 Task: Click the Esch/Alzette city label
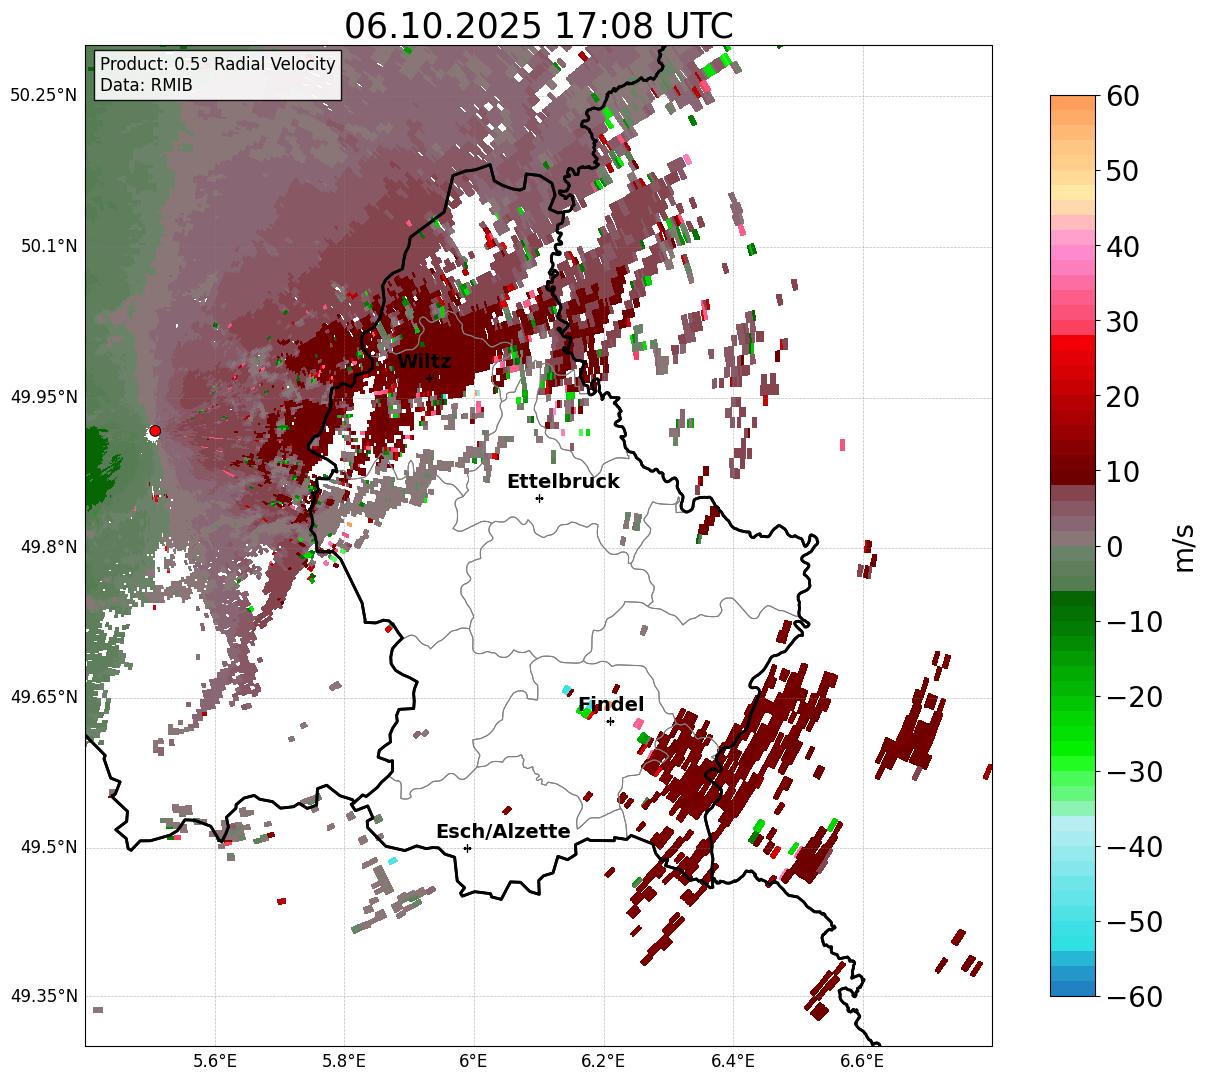[503, 832]
